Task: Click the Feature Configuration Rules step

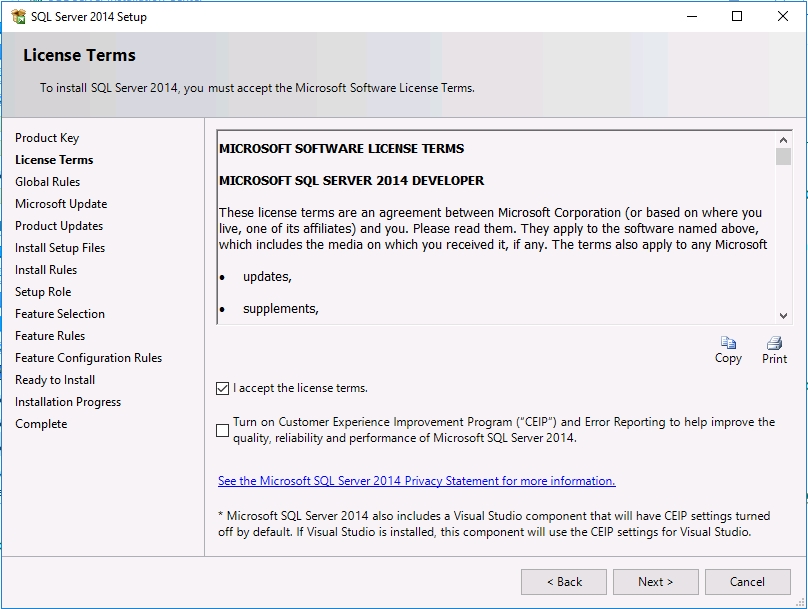Action: click(88, 358)
